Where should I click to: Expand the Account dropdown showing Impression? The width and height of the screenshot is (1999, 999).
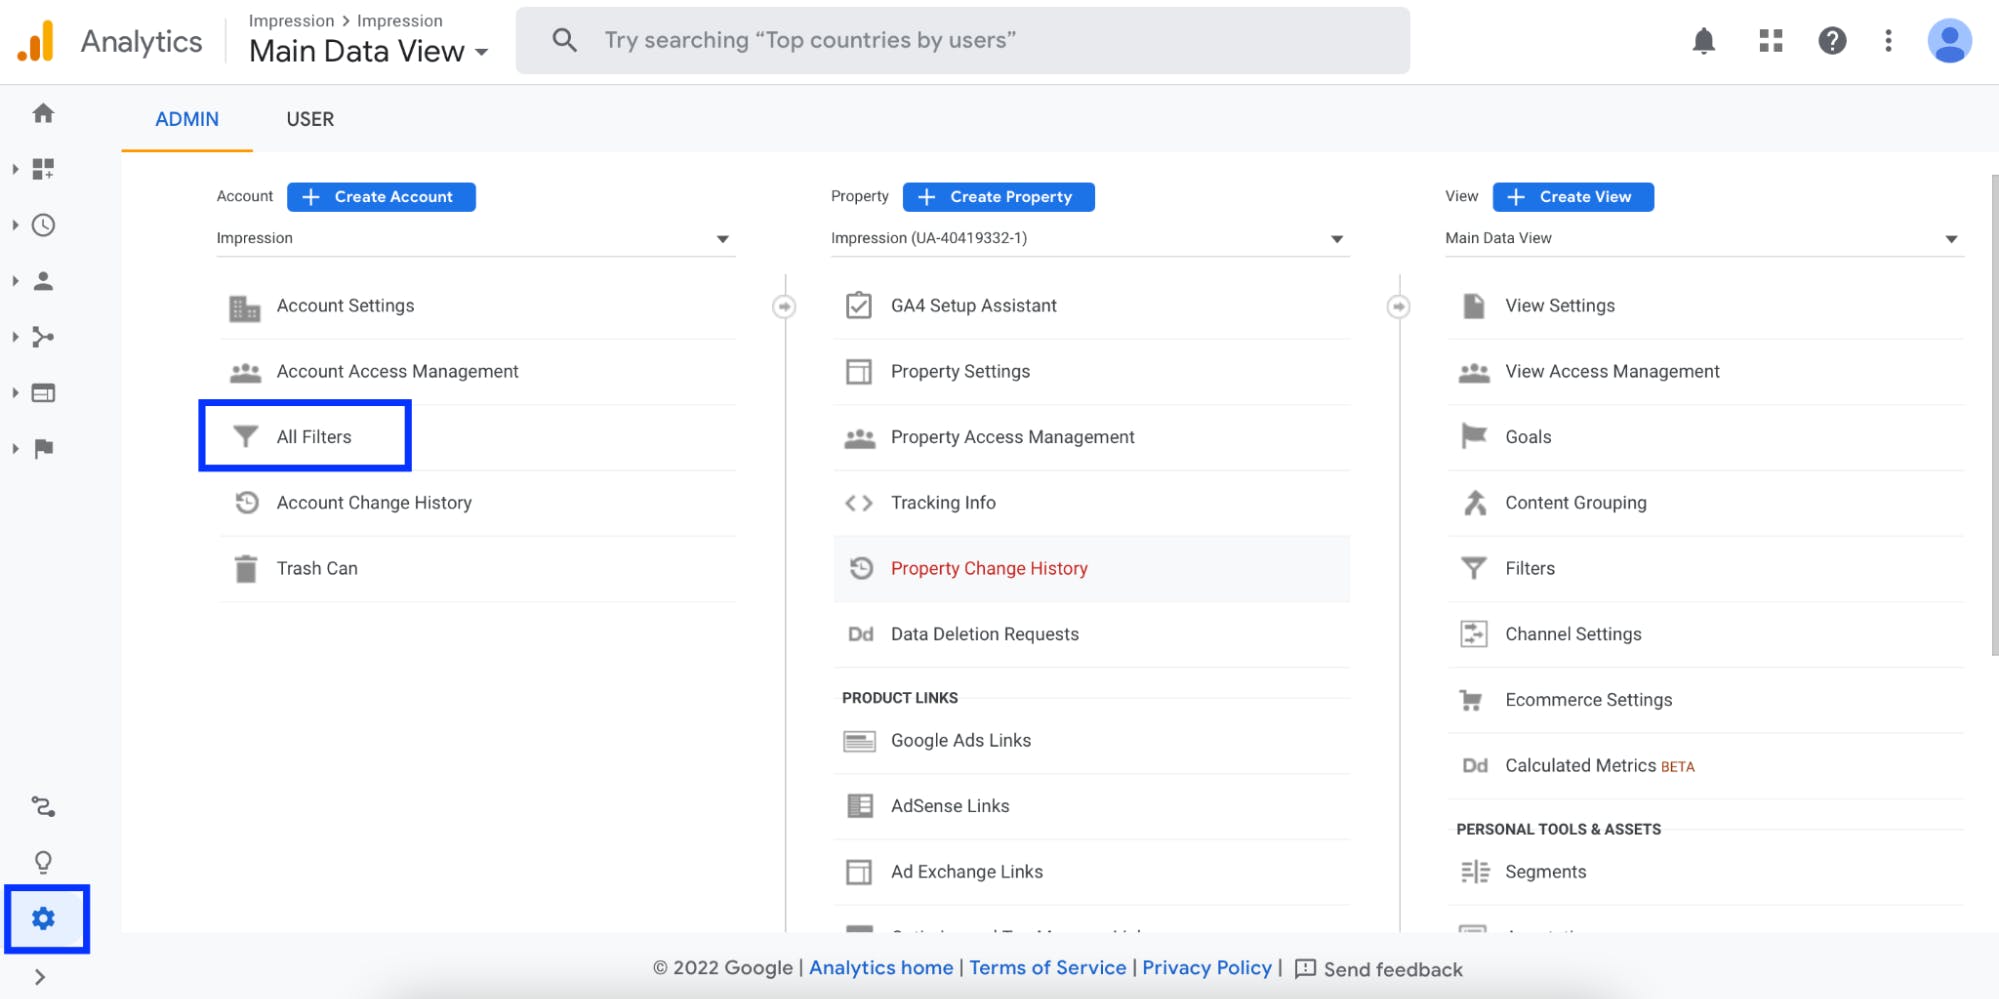coord(476,238)
